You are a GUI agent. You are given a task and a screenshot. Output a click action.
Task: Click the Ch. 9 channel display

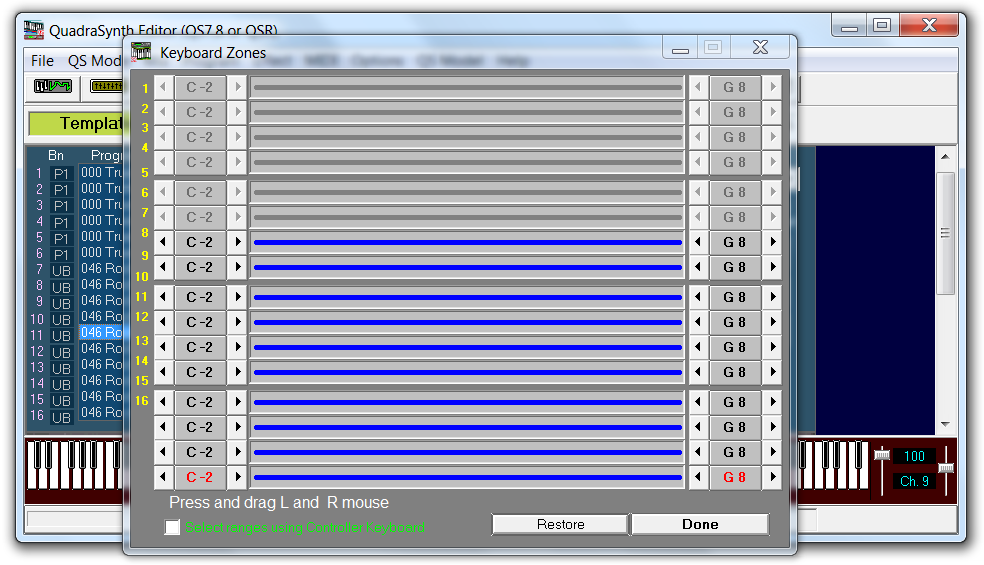914,481
